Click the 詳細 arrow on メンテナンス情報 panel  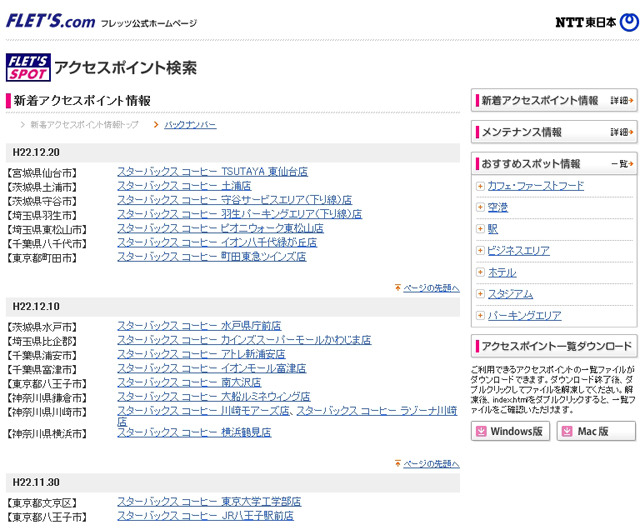pos(622,132)
